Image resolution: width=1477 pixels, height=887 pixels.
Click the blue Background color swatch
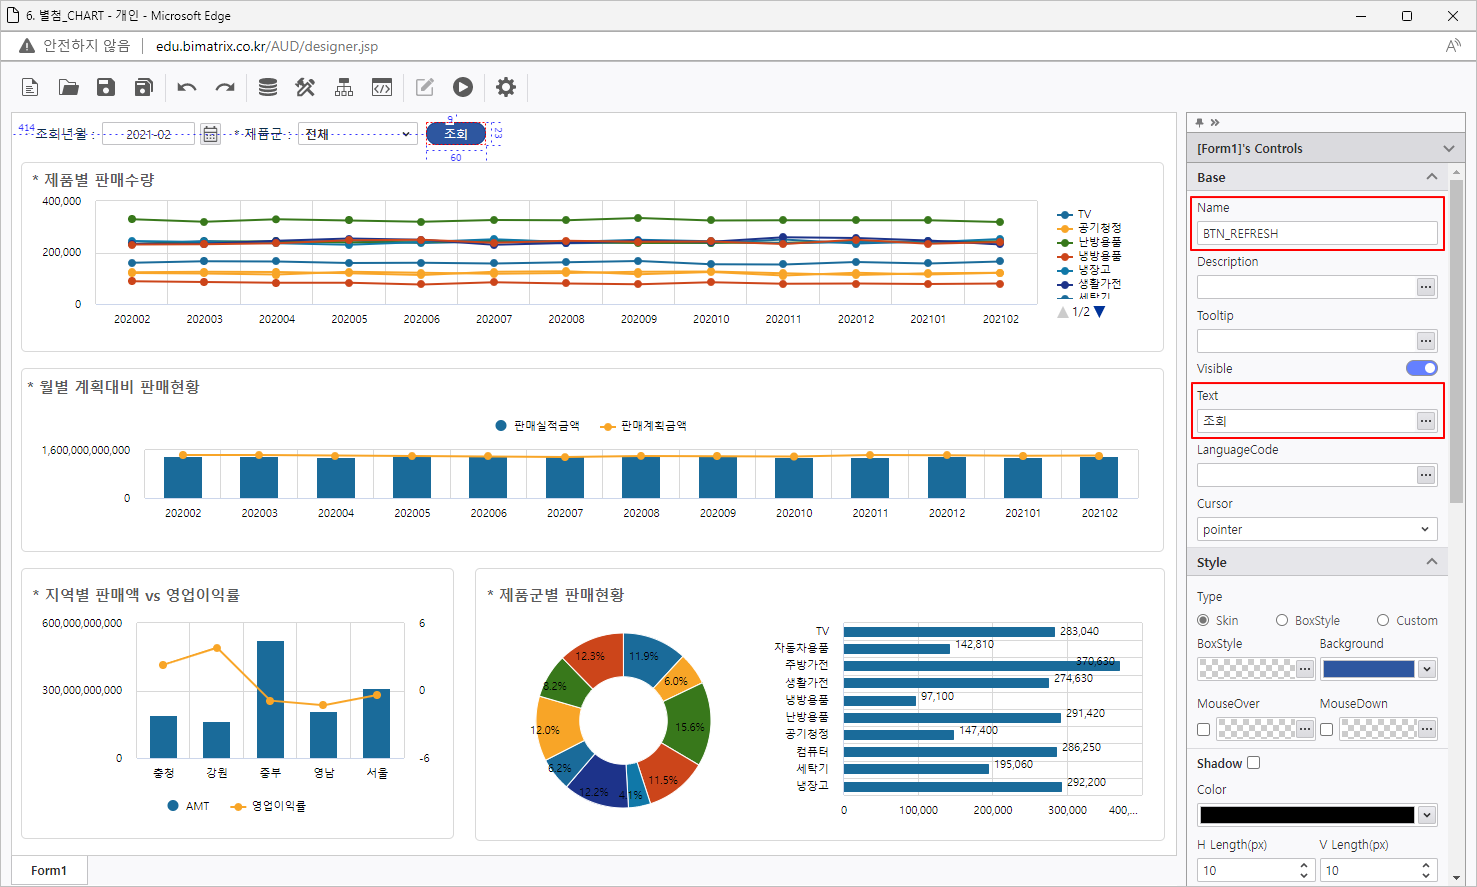pos(1368,669)
